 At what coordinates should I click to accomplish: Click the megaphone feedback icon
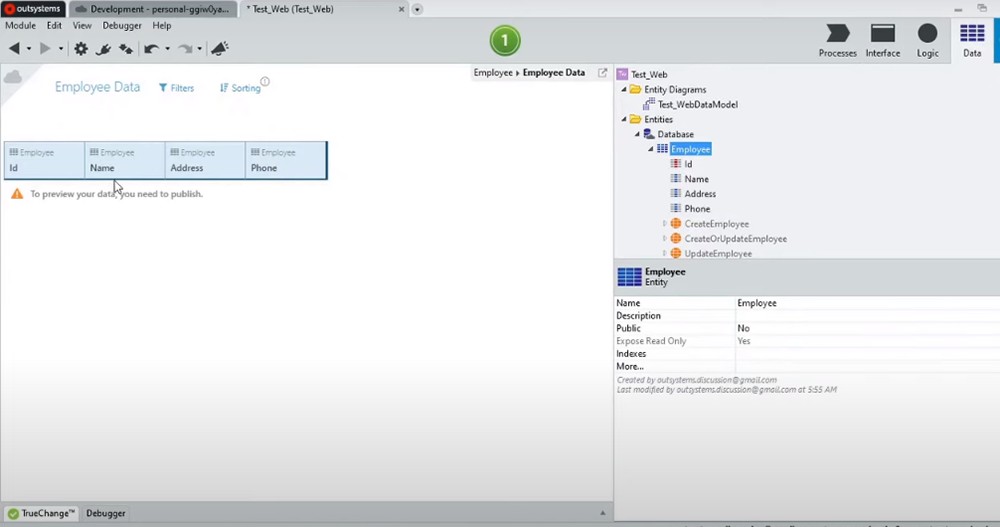219,48
